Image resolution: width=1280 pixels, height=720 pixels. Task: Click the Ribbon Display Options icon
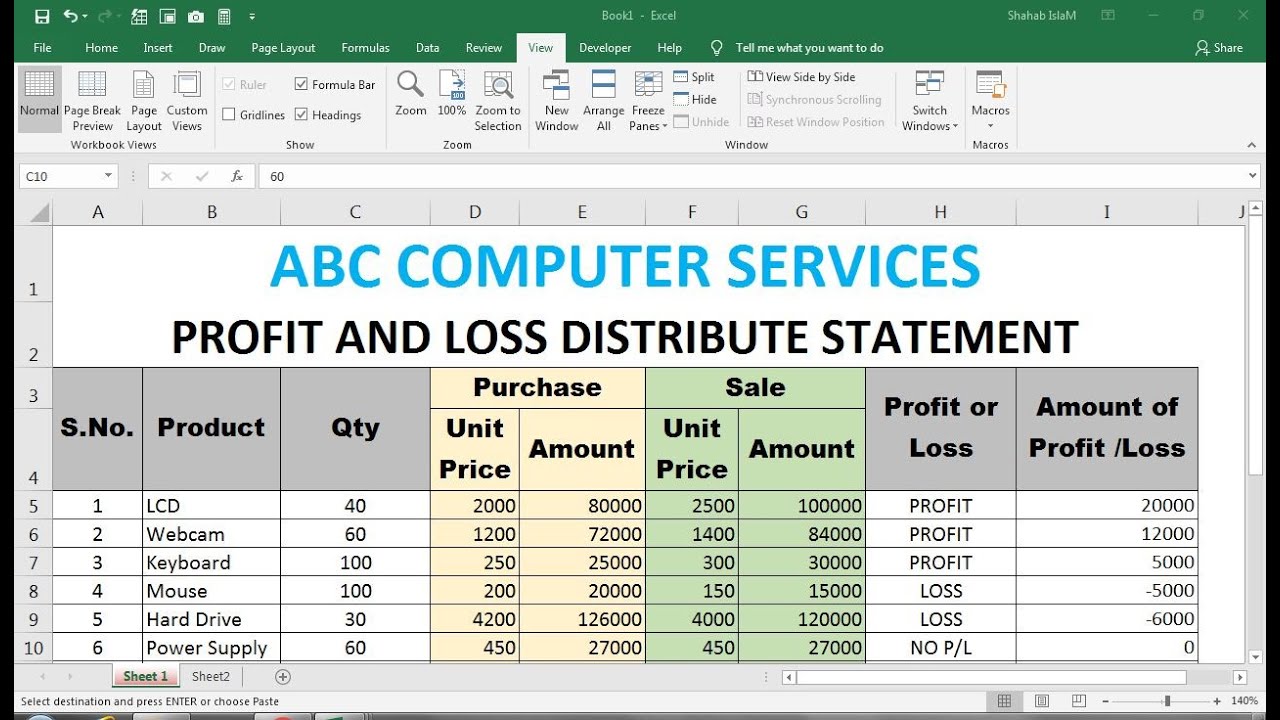click(x=1108, y=16)
